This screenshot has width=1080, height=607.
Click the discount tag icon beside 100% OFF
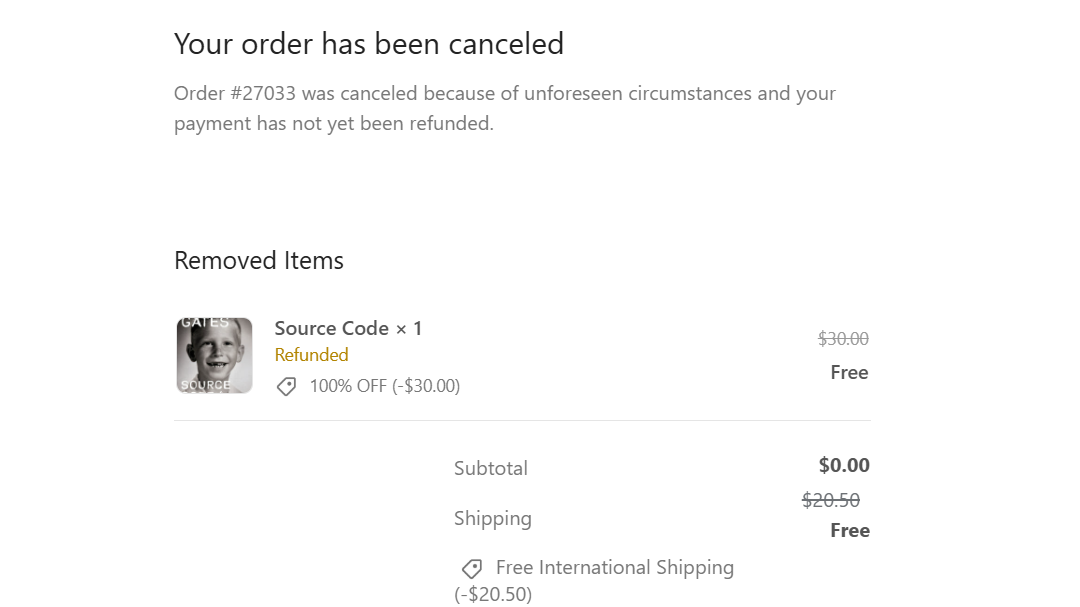[287, 387]
